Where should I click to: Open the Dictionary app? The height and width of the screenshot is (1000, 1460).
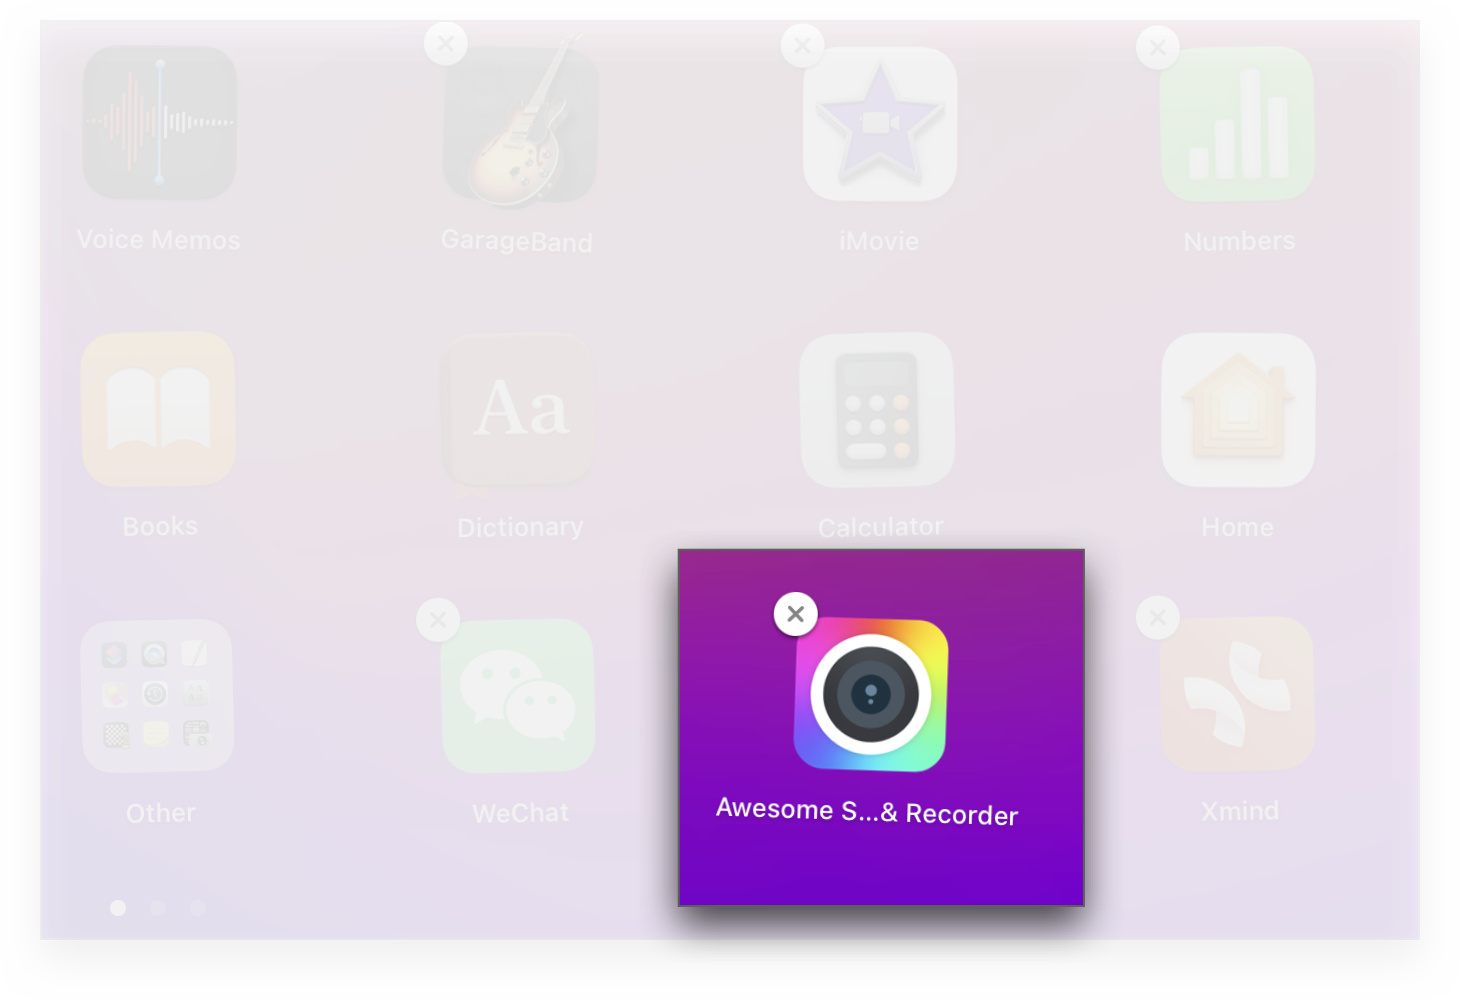tap(519, 410)
